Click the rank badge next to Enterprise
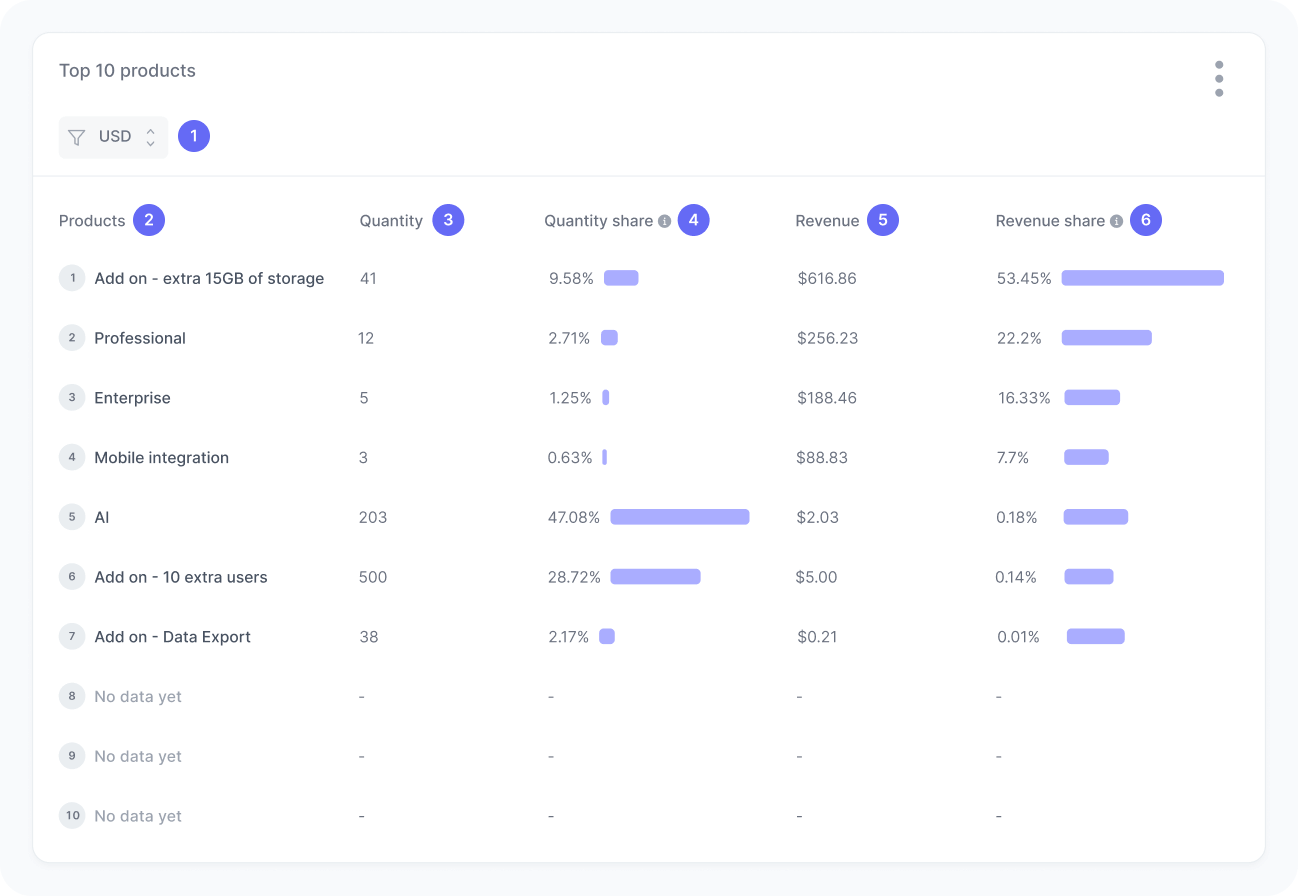Viewport: 1298px width, 896px height. pos(71,397)
